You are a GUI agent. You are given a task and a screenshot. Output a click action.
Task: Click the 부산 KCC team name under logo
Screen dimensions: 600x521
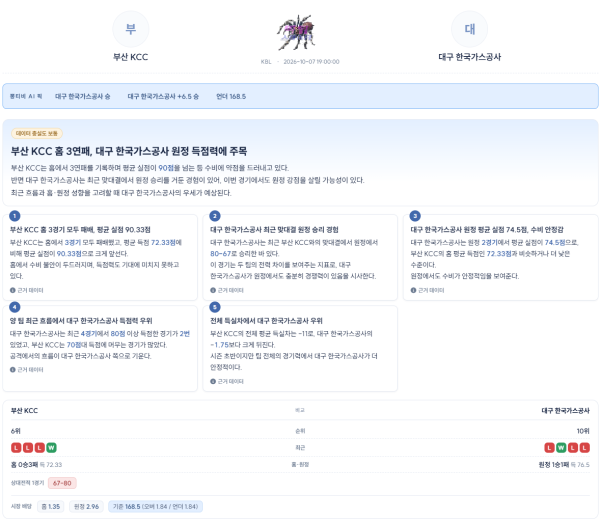pos(130,57)
